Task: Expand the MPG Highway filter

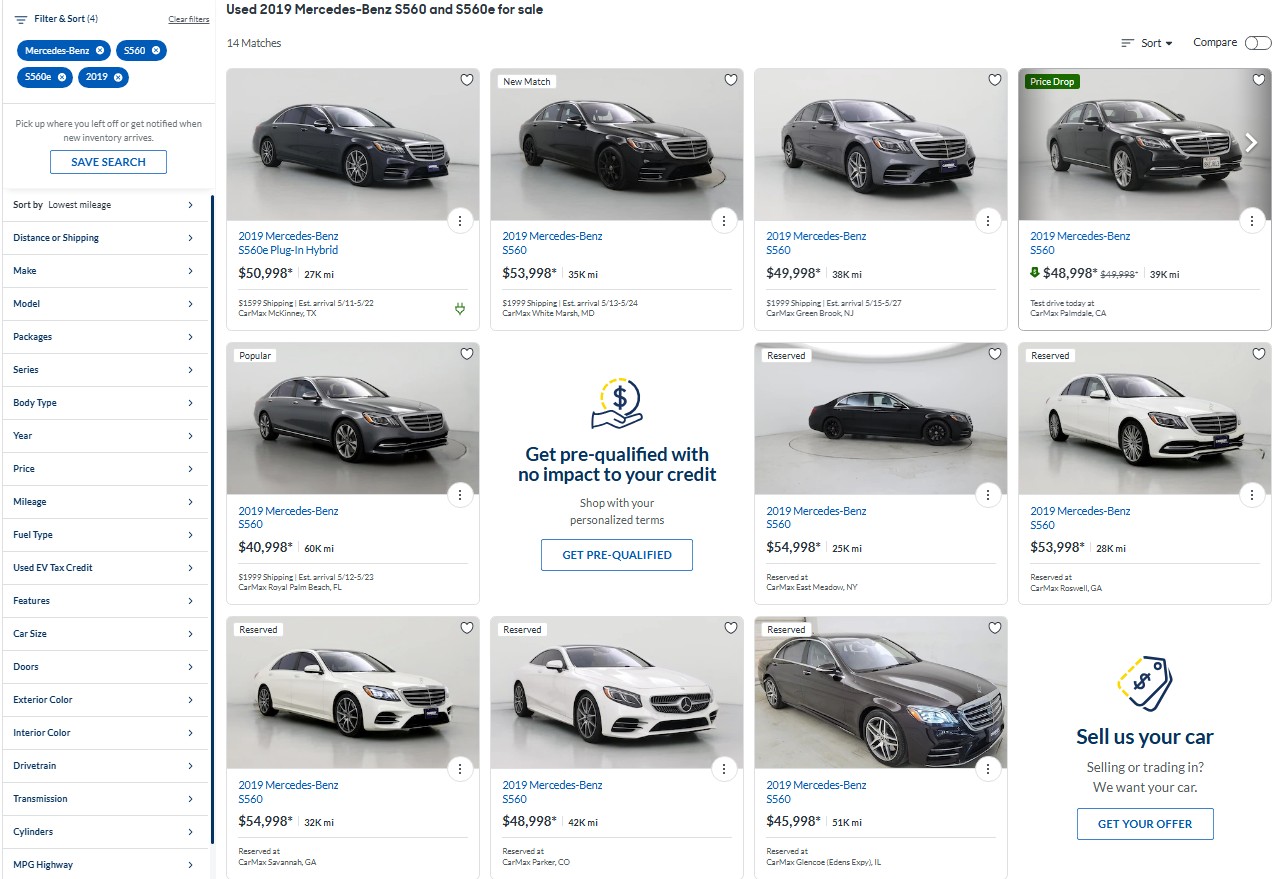Action: [105, 864]
